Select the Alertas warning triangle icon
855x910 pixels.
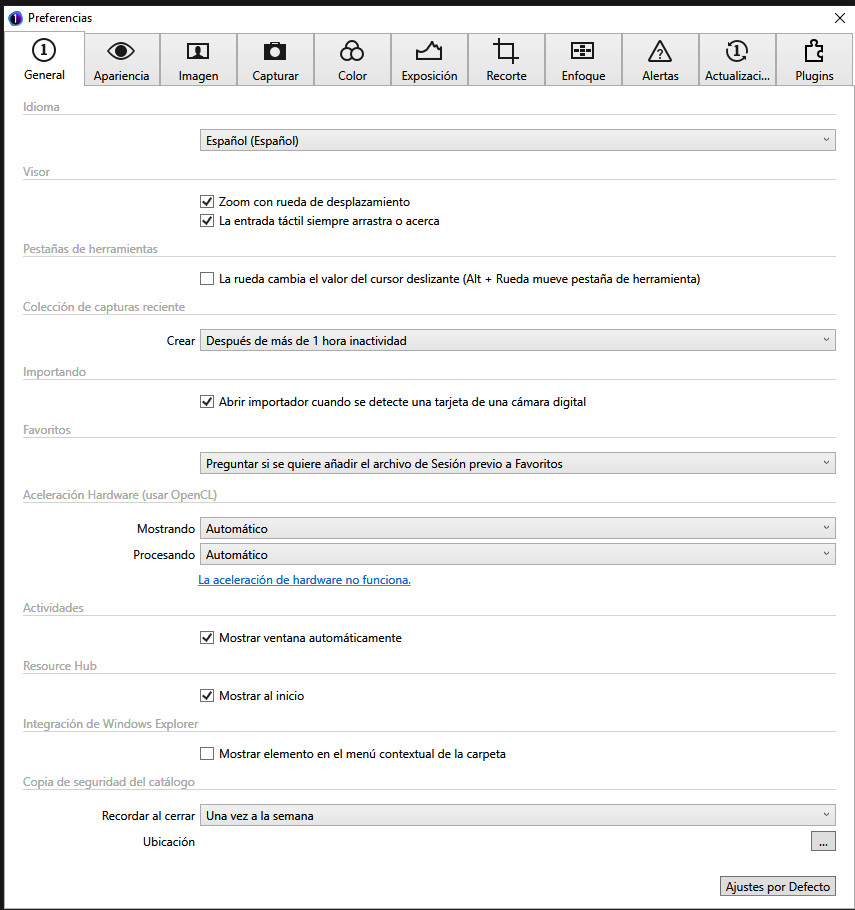pos(660,52)
